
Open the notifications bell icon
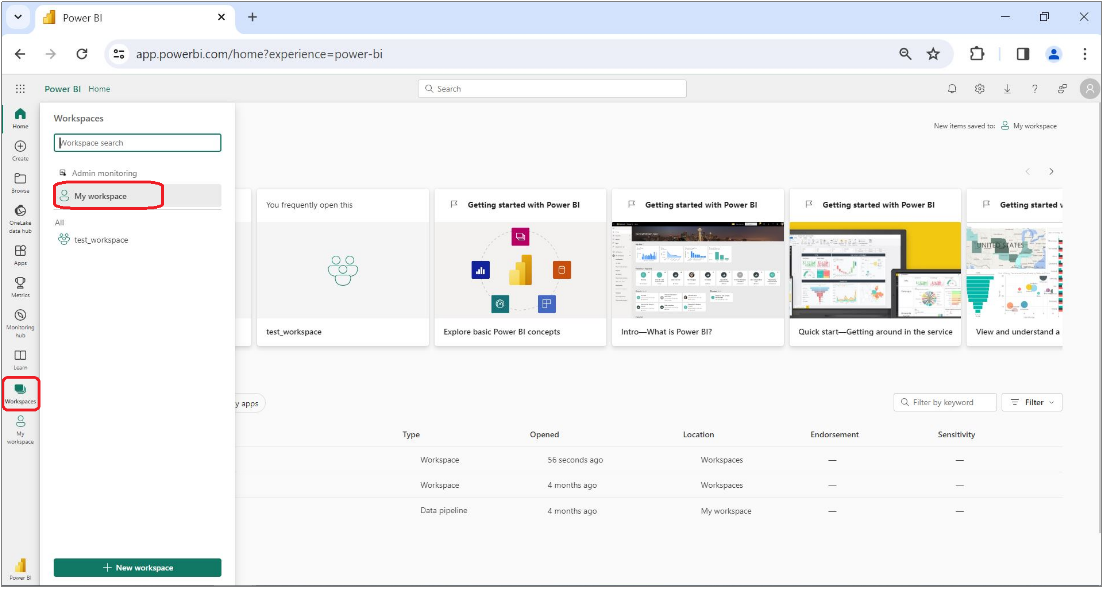[952, 89]
